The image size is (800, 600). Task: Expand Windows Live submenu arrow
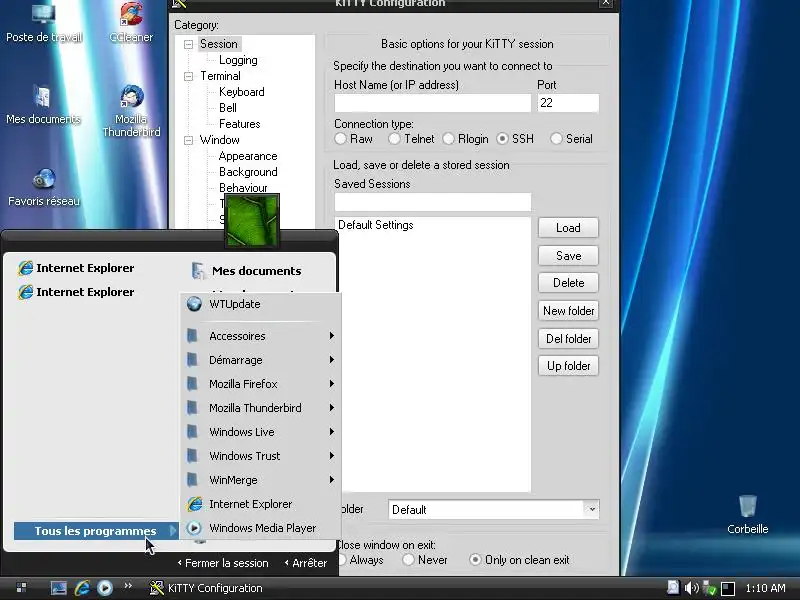tap(332, 432)
